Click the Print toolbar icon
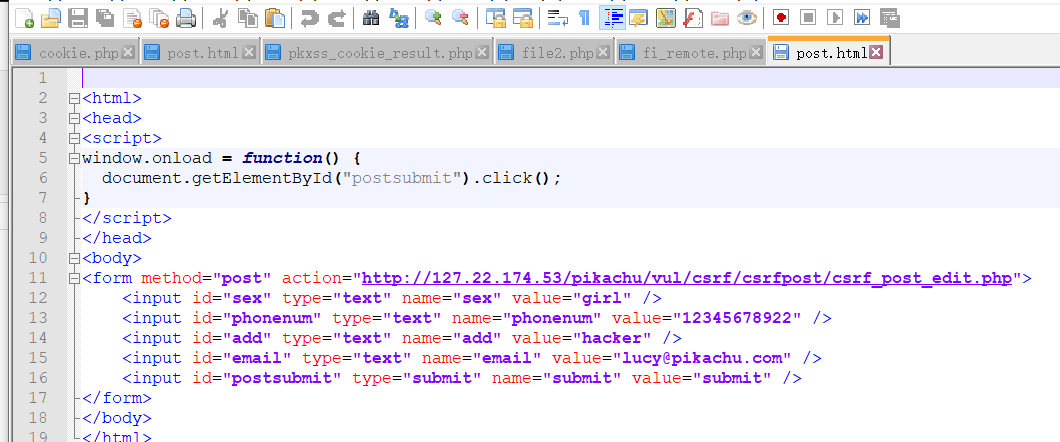The height and width of the screenshot is (442, 1060). [185, 18]
